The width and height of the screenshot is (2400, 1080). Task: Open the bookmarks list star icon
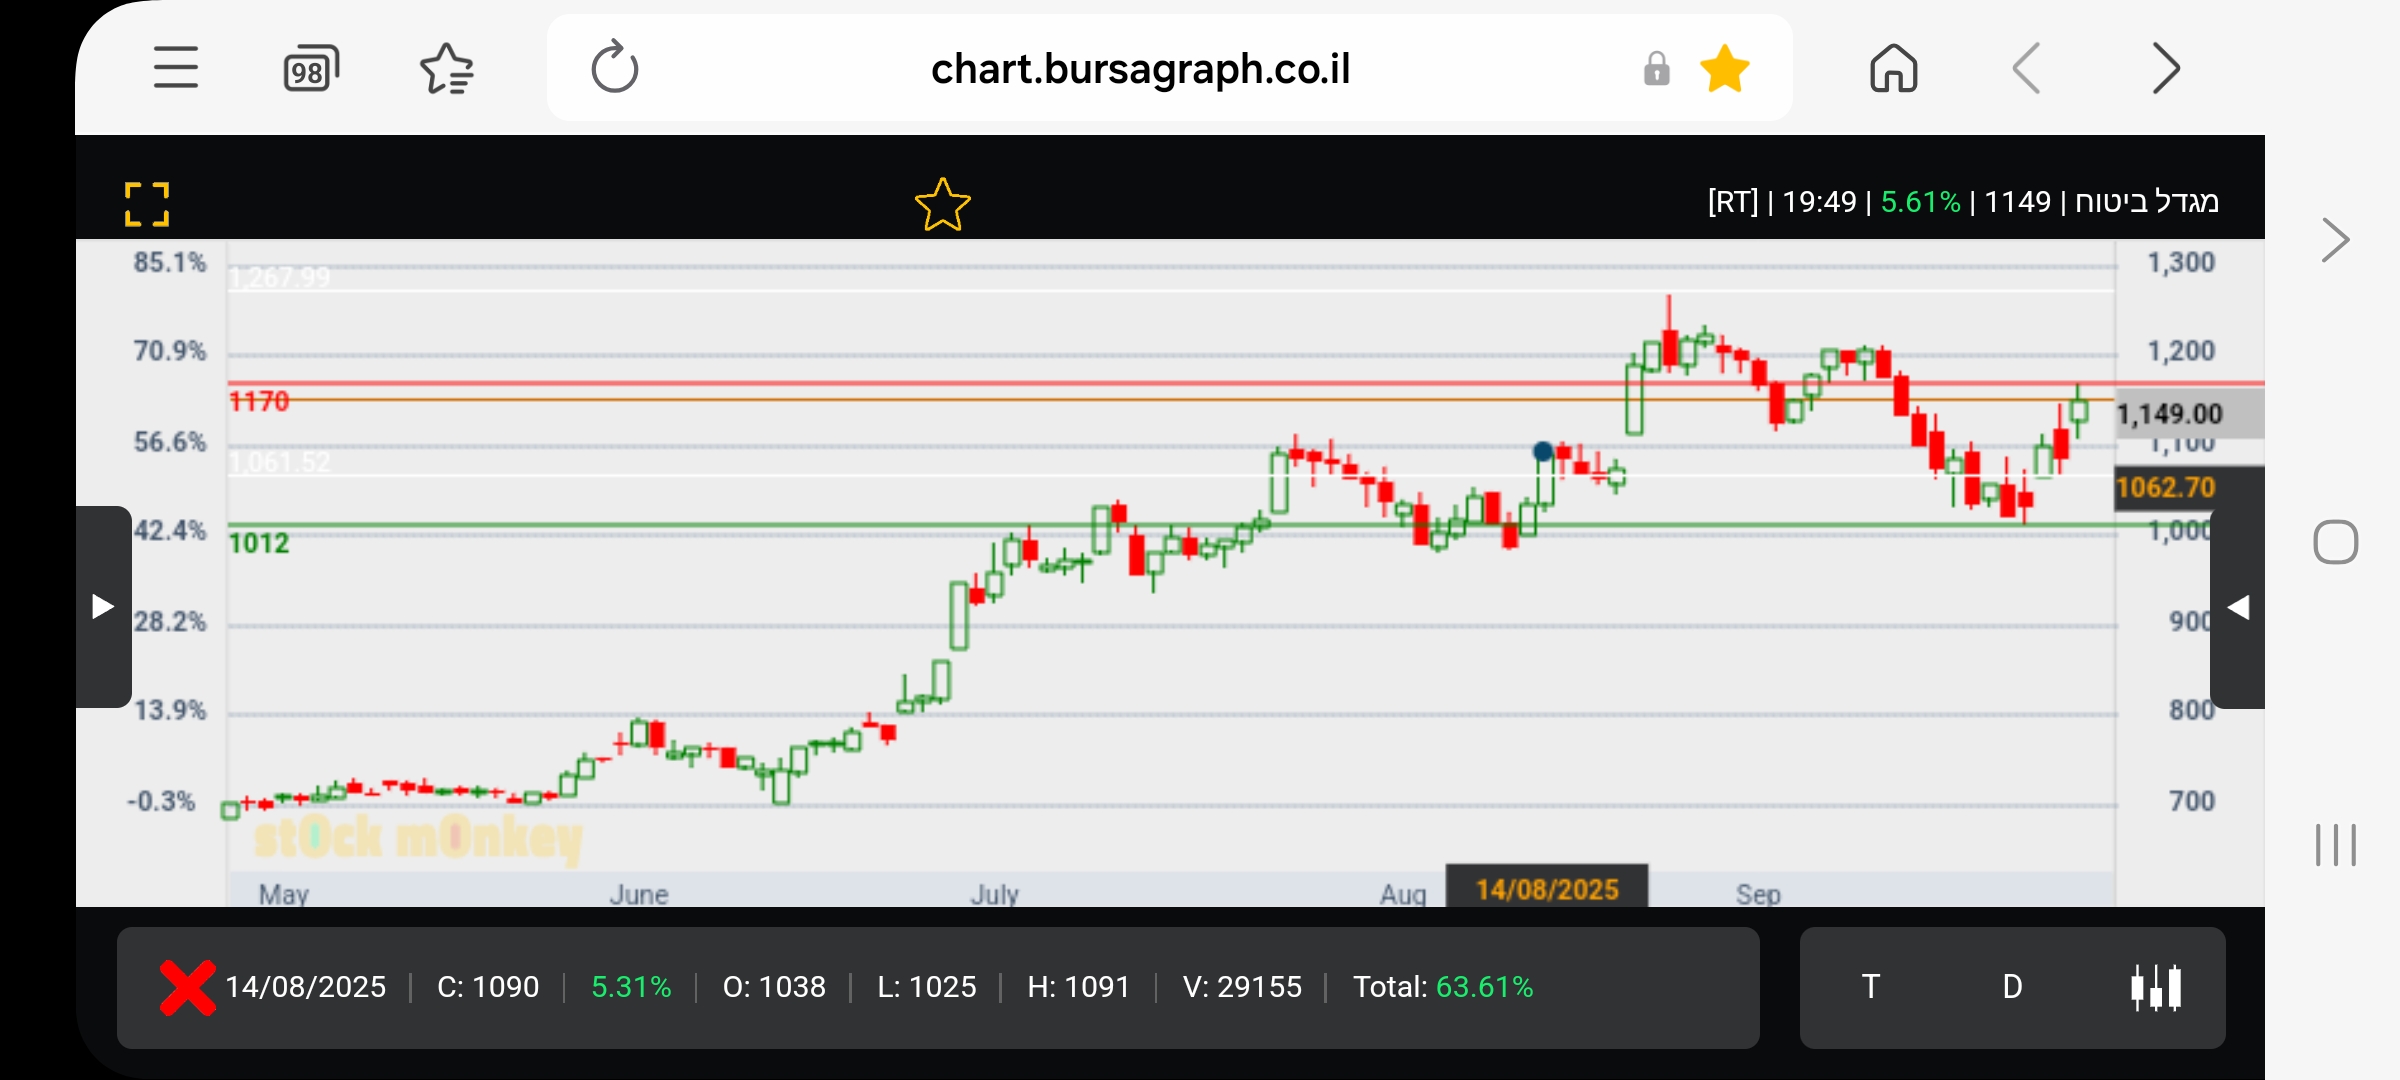[446, 68]
